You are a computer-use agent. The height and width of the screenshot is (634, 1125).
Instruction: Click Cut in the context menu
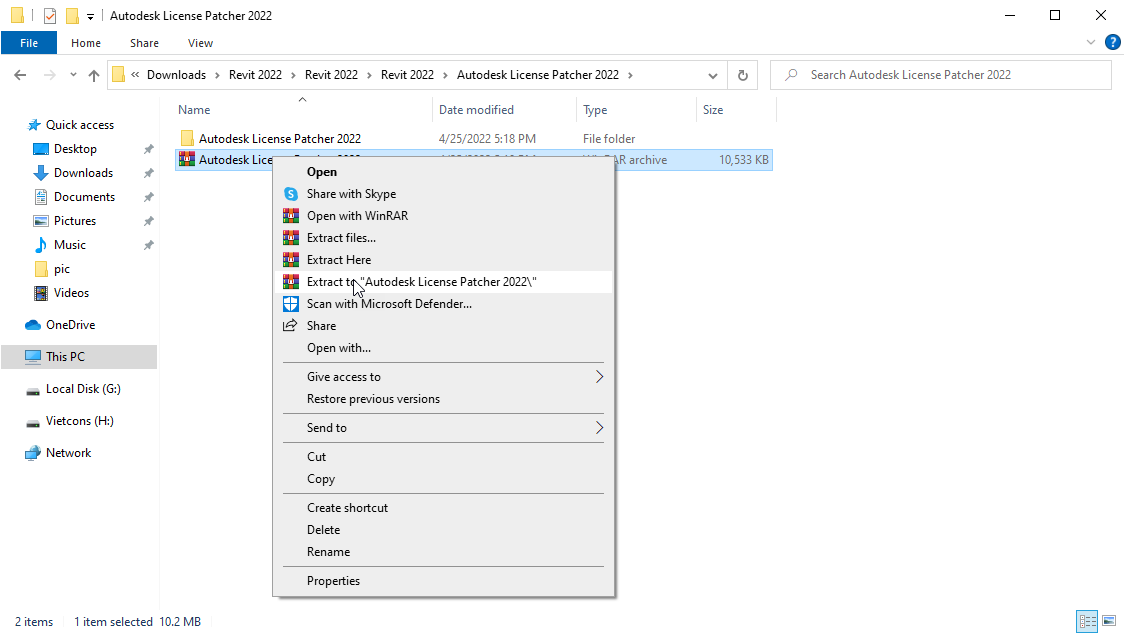coord(316,457)
